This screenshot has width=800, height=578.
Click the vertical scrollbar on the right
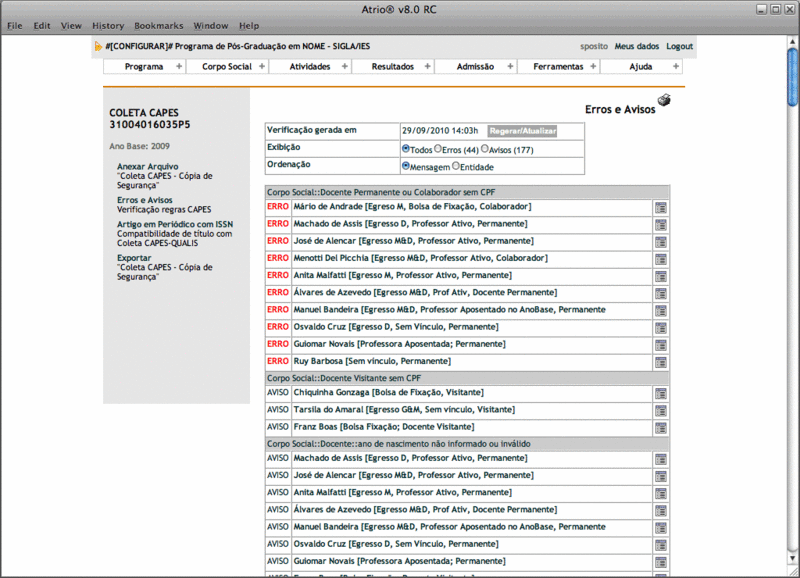point(792,300)
